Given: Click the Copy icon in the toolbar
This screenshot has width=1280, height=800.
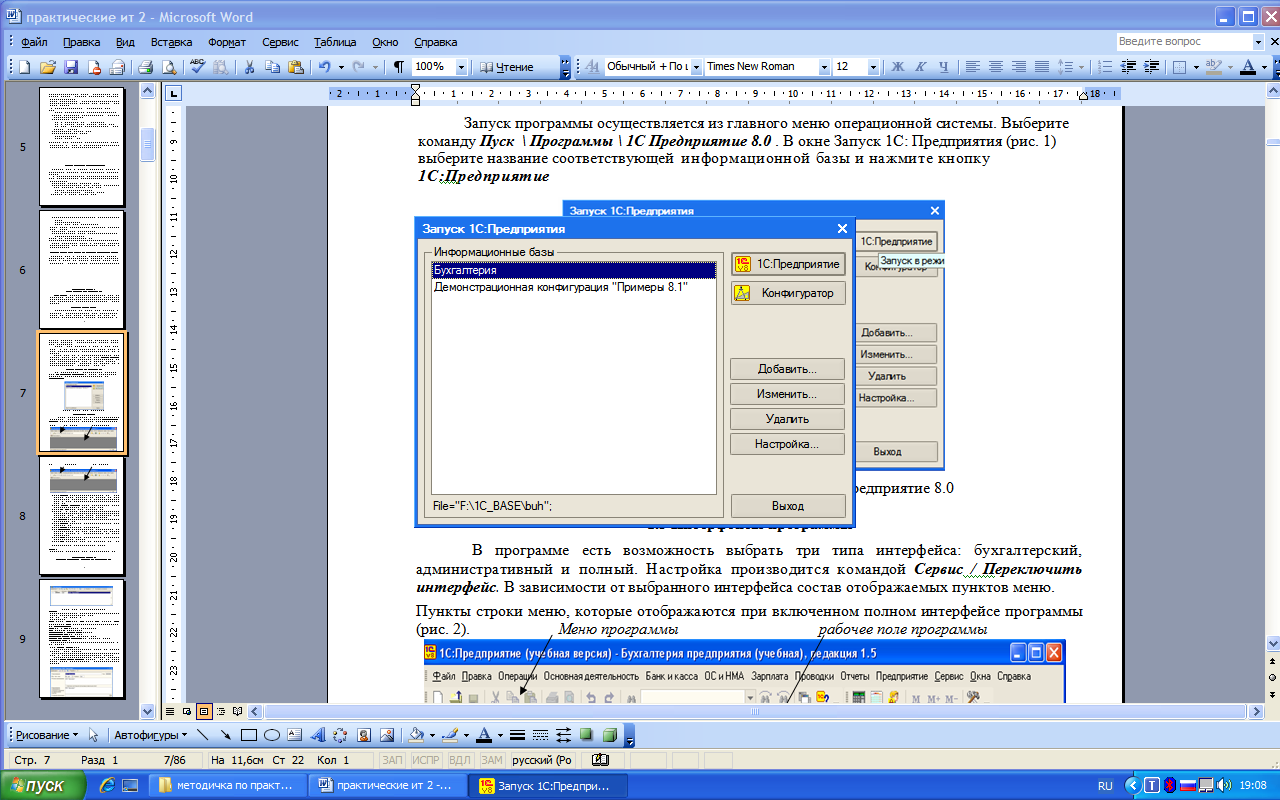Looking at the screenshot, I should [x=272, y=67].
